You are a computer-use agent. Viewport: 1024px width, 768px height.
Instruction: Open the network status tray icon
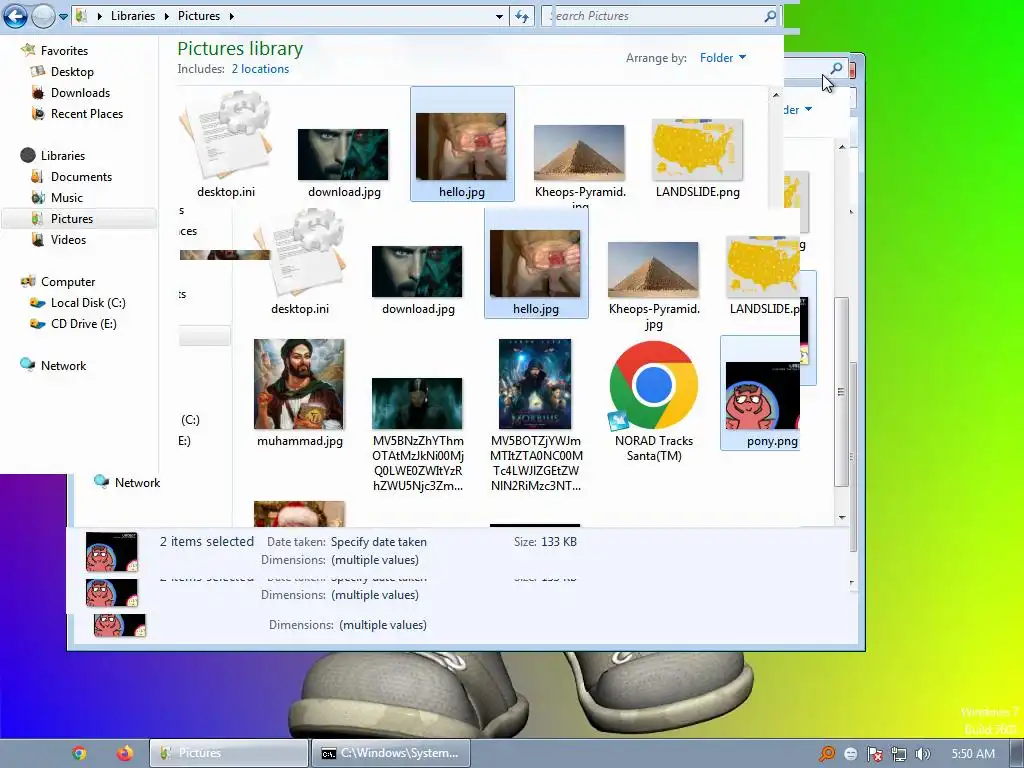click(899, 754)
